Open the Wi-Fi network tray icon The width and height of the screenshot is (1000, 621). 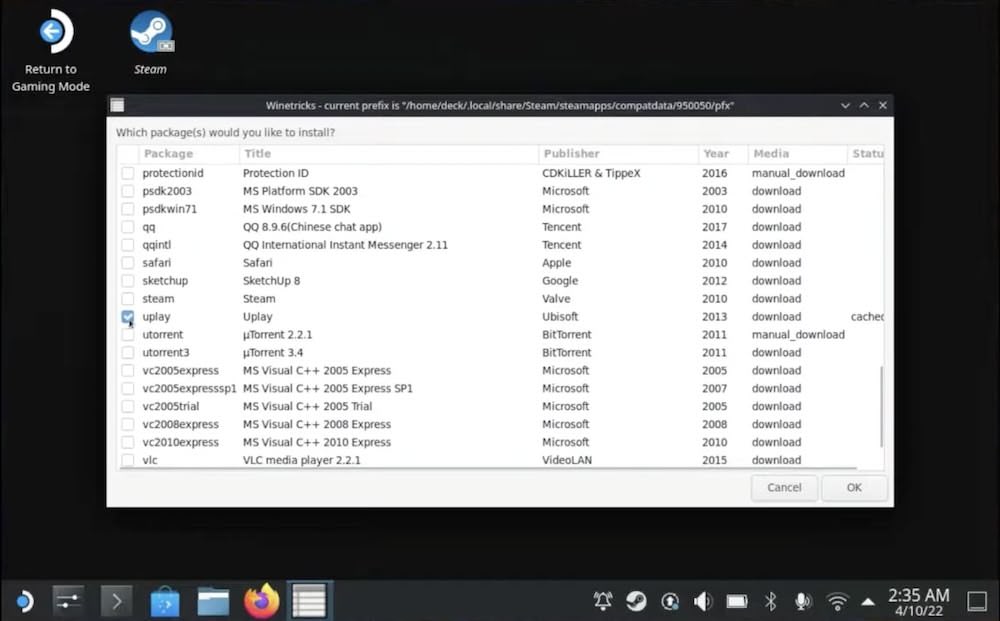pyautogui.click(x=837, y=601)
